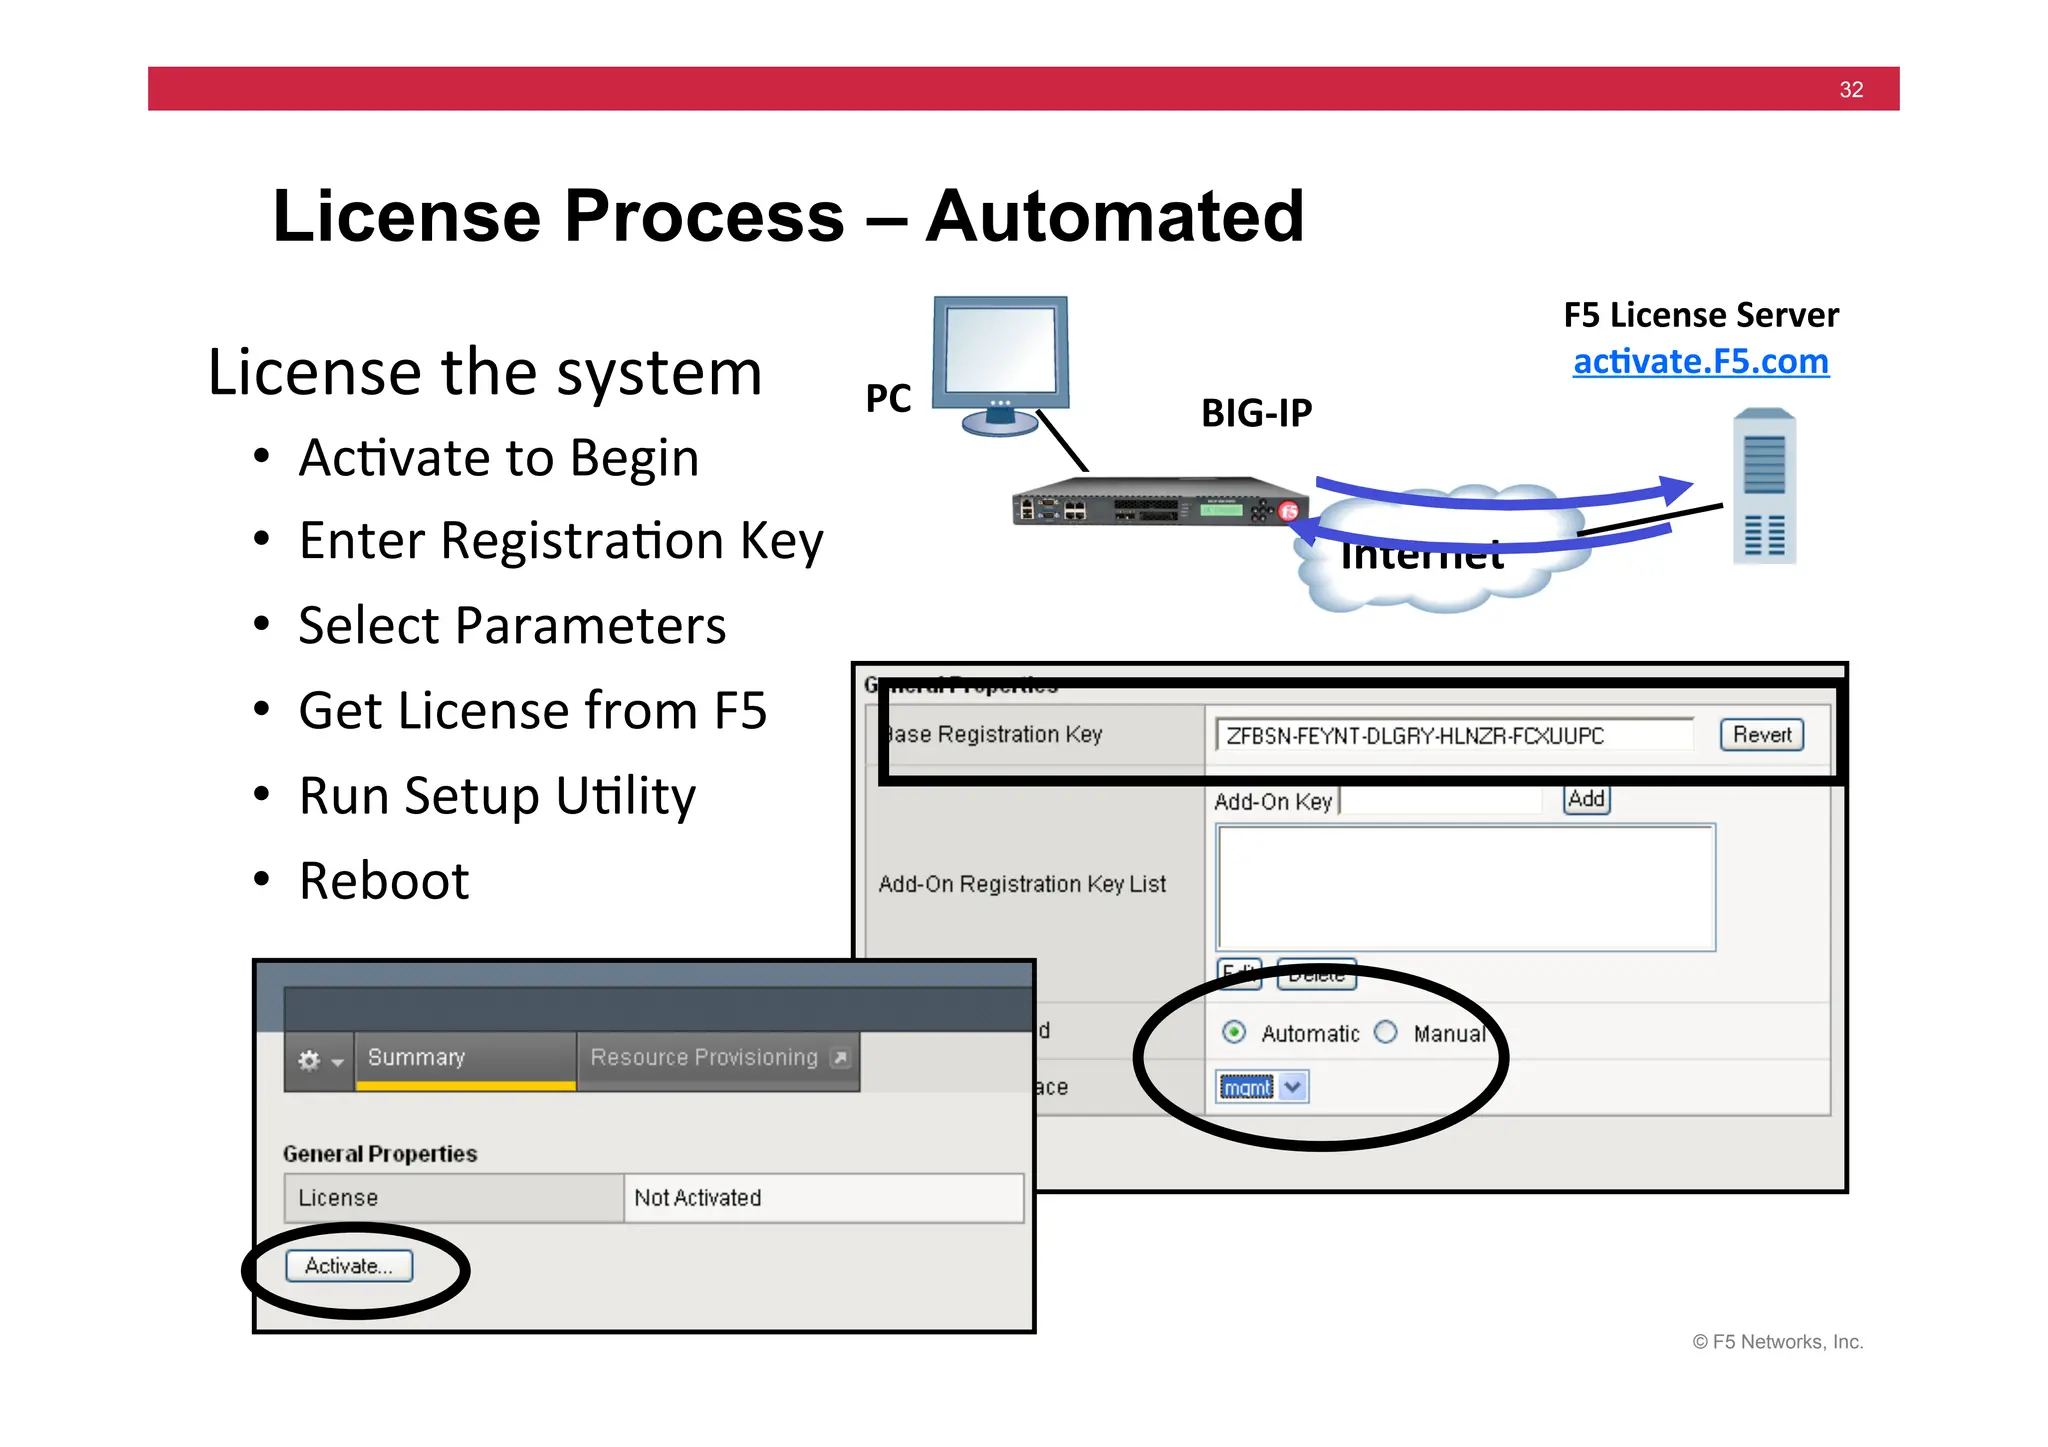
Task: Click the Activate... button
Action: point(349,1265)
